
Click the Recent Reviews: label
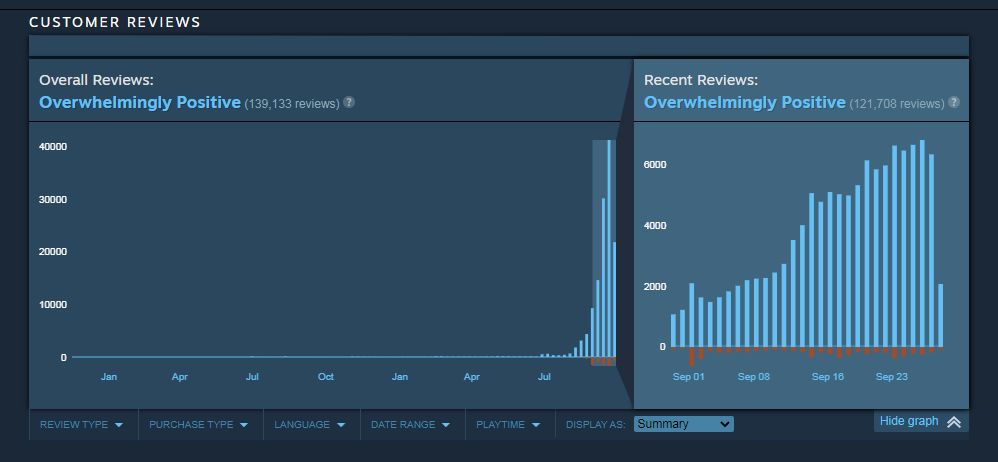[701, 80]
